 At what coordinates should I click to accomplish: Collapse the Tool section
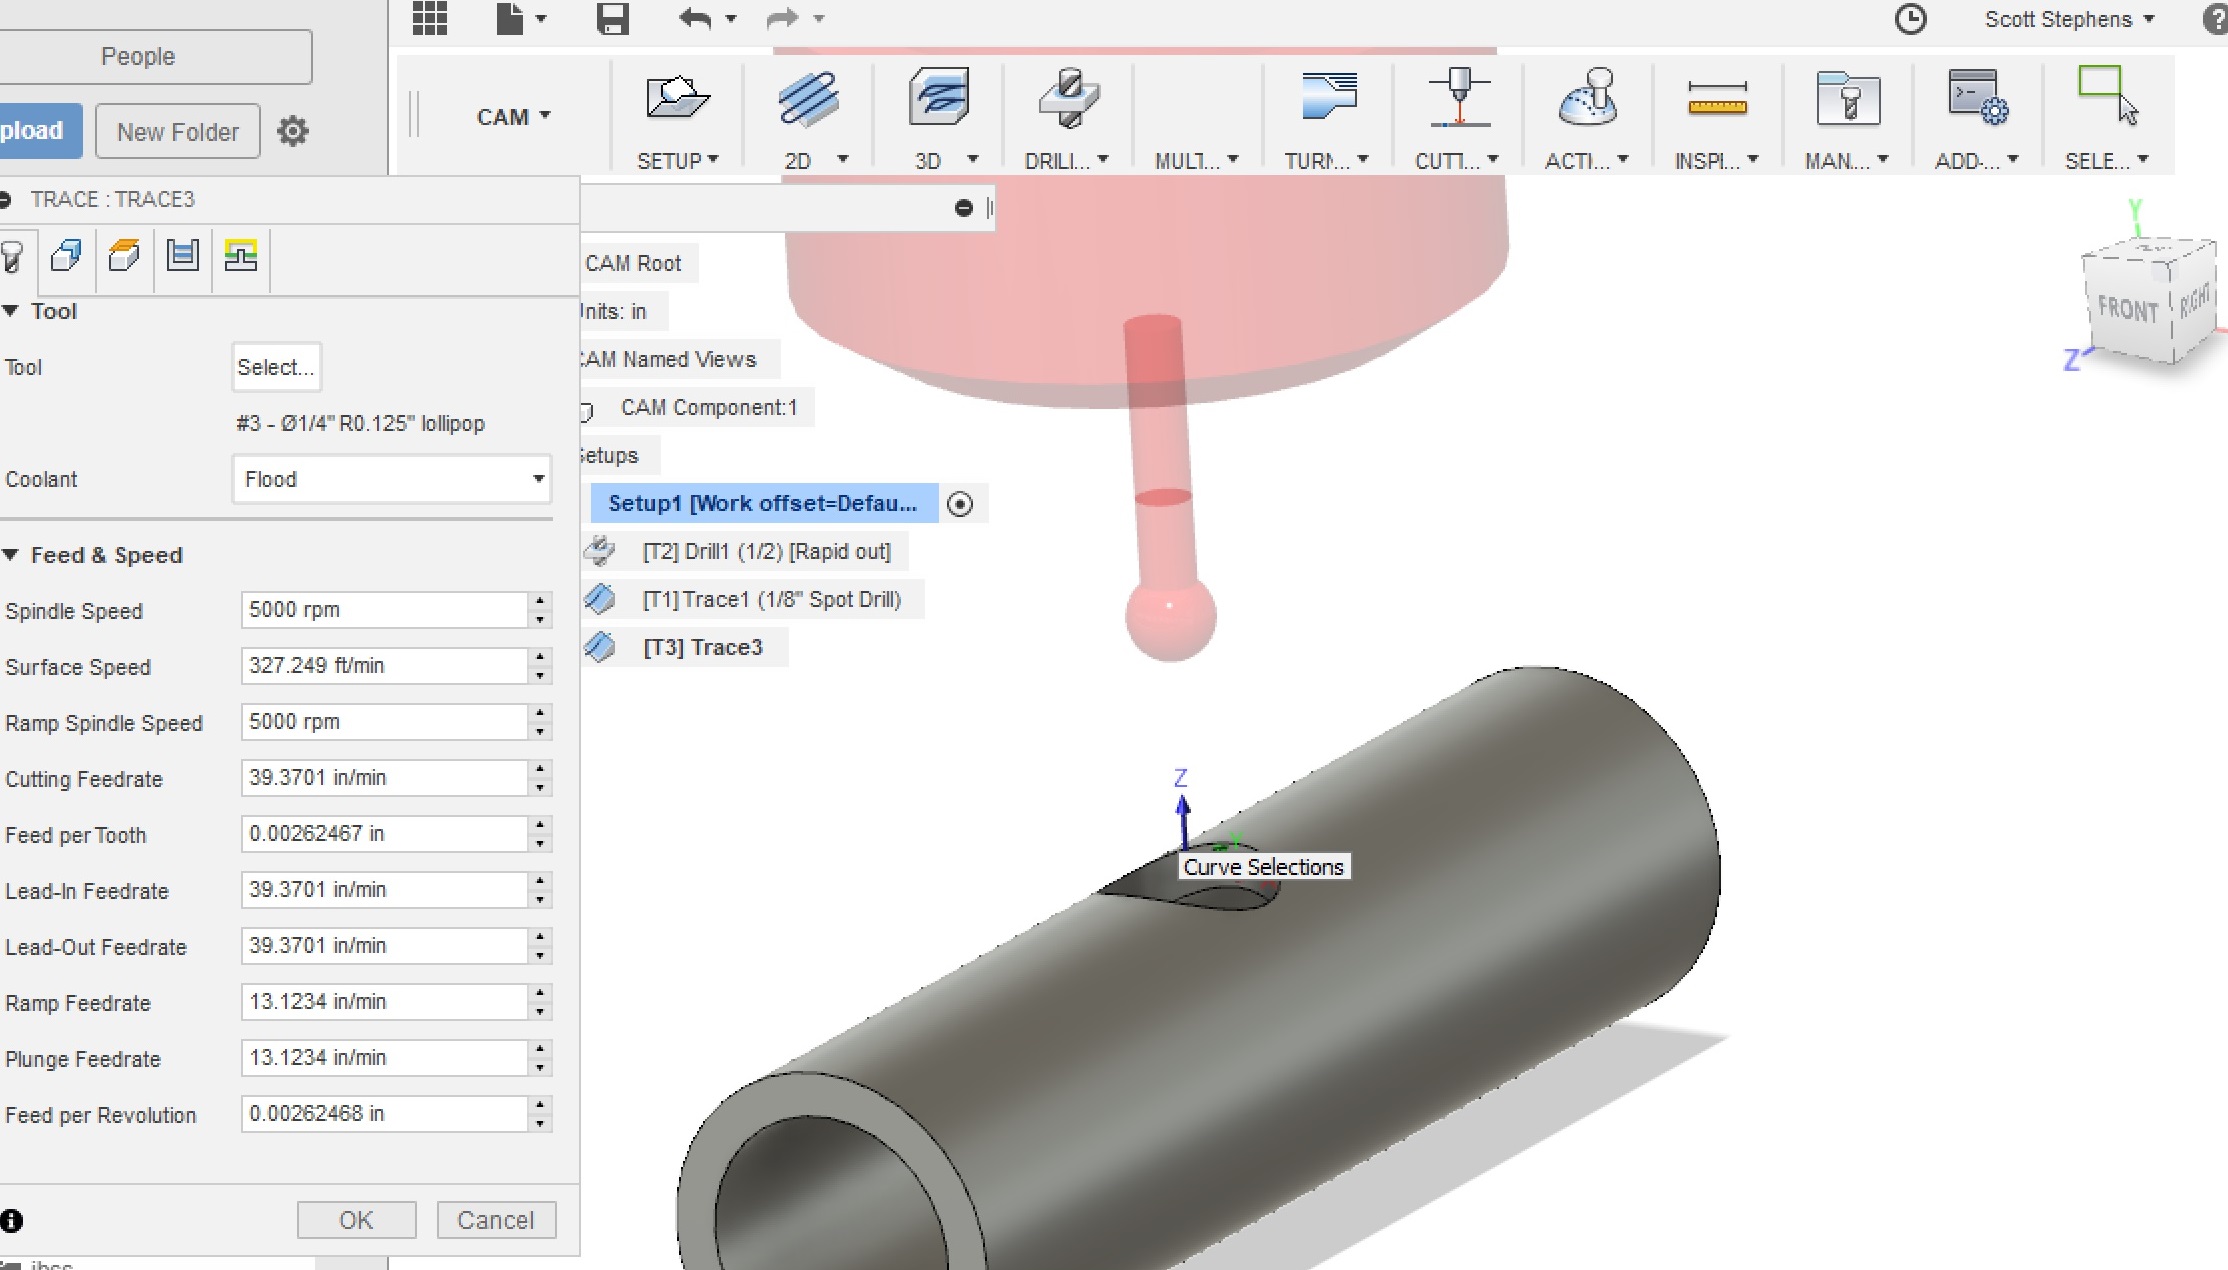coord(11,311)
